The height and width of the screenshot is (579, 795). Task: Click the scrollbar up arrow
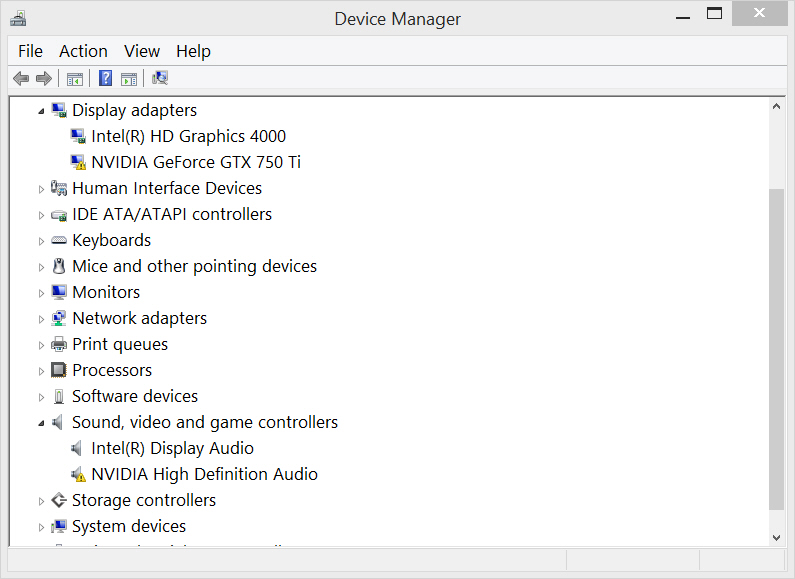(x=776, y=106)
